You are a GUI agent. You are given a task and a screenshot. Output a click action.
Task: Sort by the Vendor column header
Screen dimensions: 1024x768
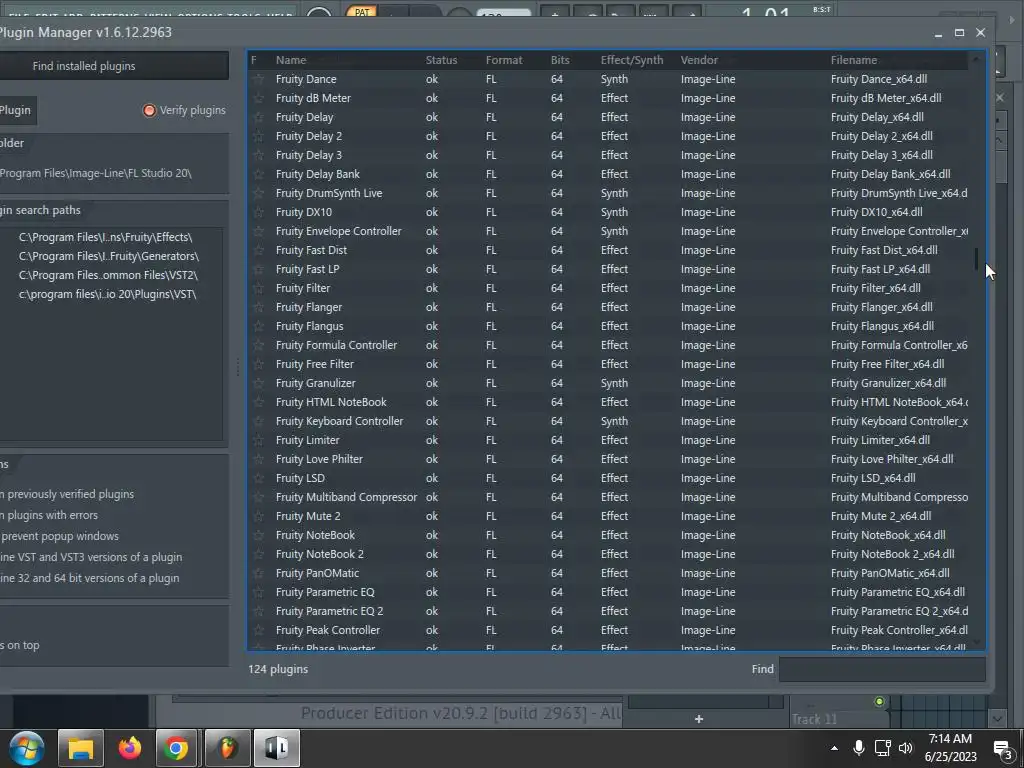coord(699,60)
